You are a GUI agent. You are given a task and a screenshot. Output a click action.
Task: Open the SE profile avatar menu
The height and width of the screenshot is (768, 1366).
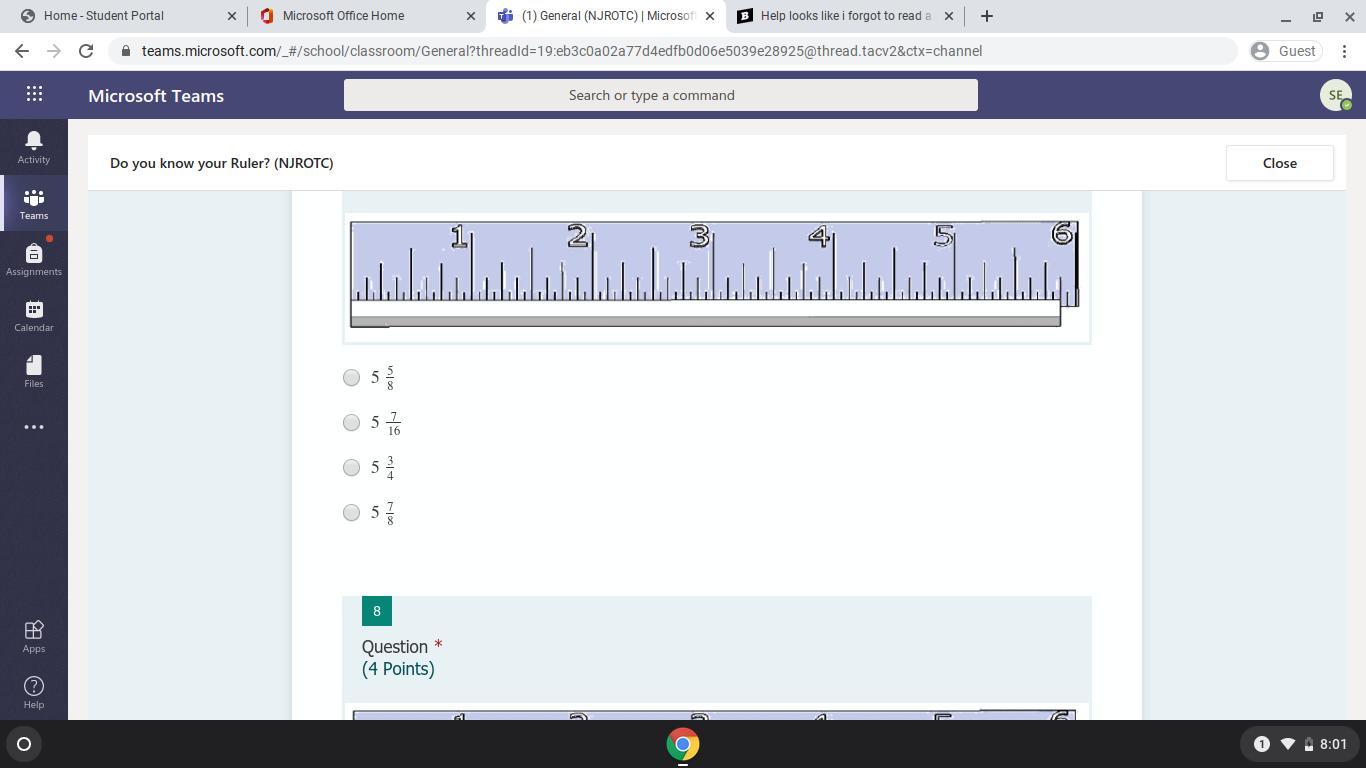click(1335, 95)
